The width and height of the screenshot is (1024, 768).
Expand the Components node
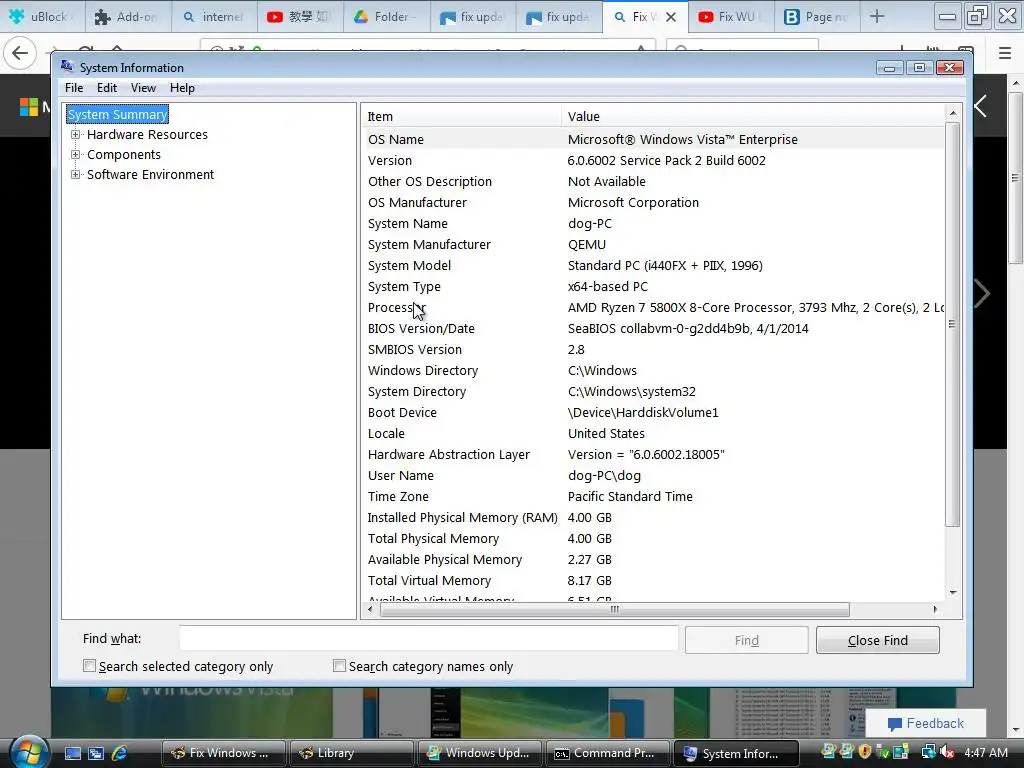(76, 155)
